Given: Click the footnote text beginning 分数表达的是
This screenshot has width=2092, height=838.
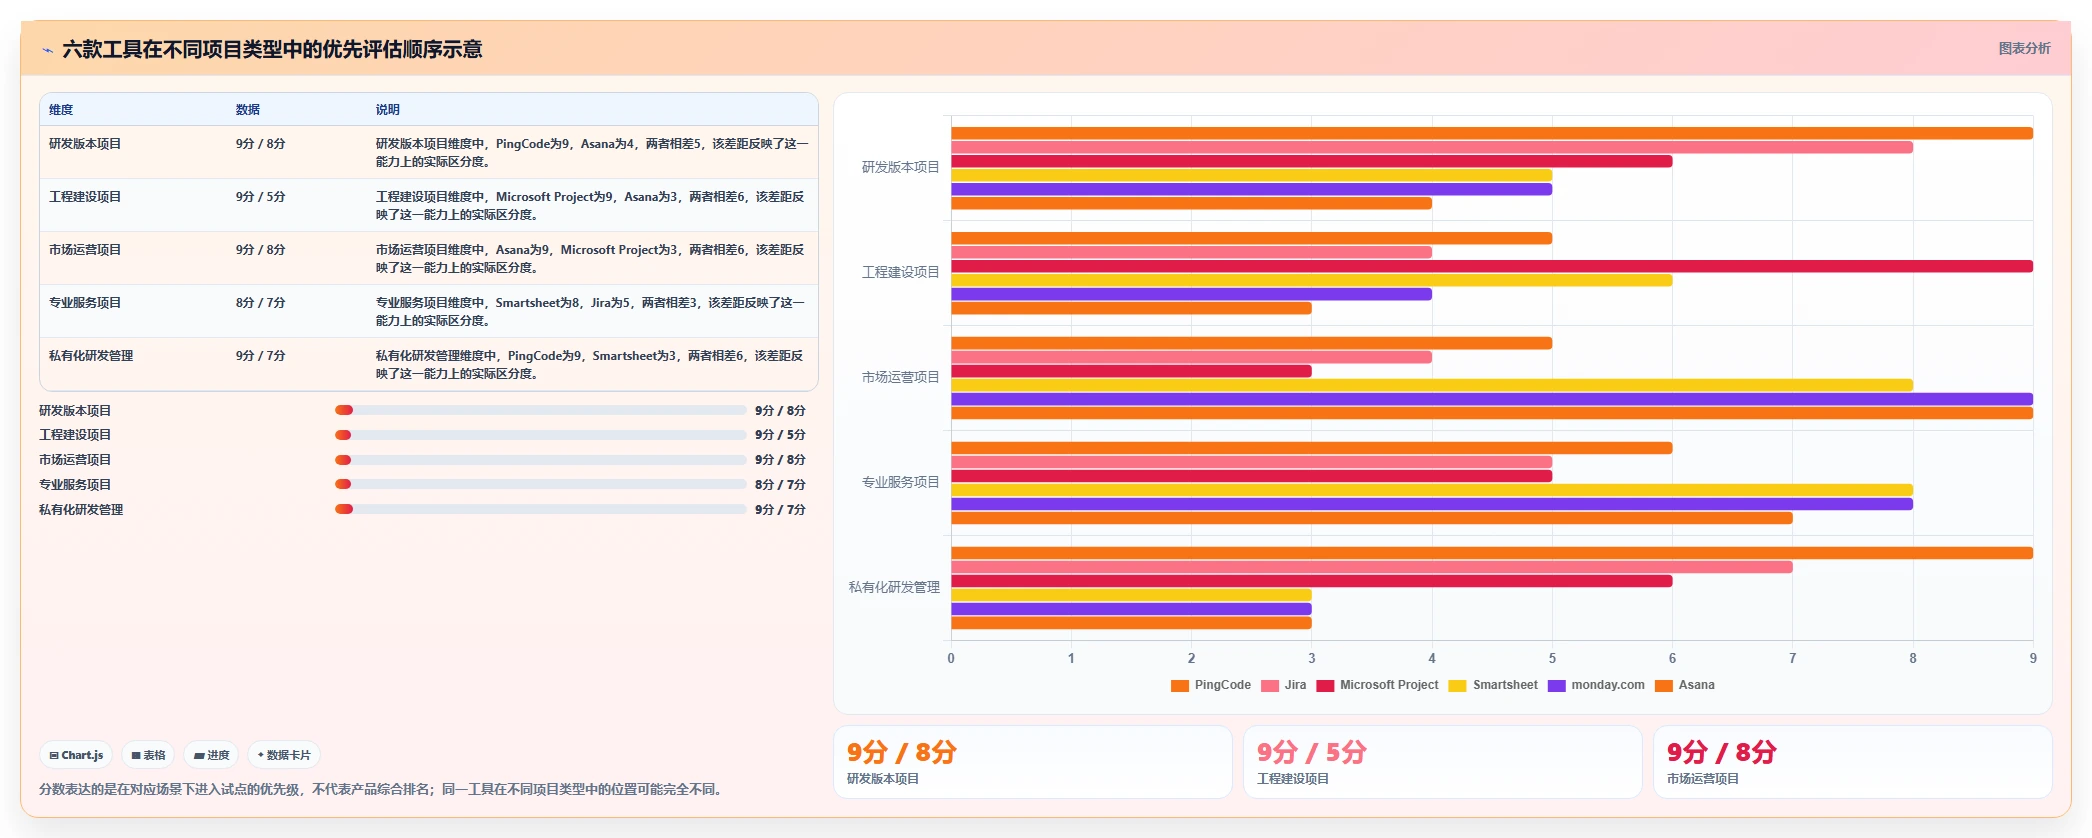Looking at the screenshot, I should pyautogui.click(x=380, y=790).
